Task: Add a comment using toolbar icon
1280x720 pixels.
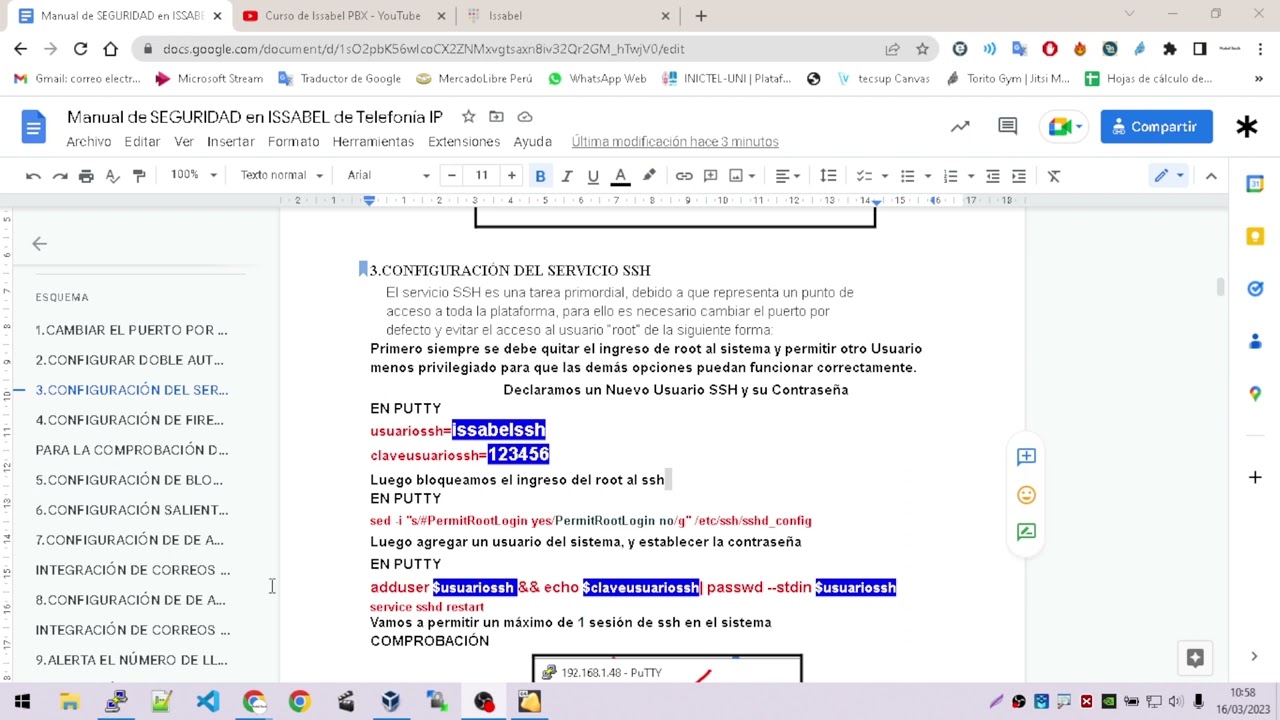Action: [x=710, y=176]
